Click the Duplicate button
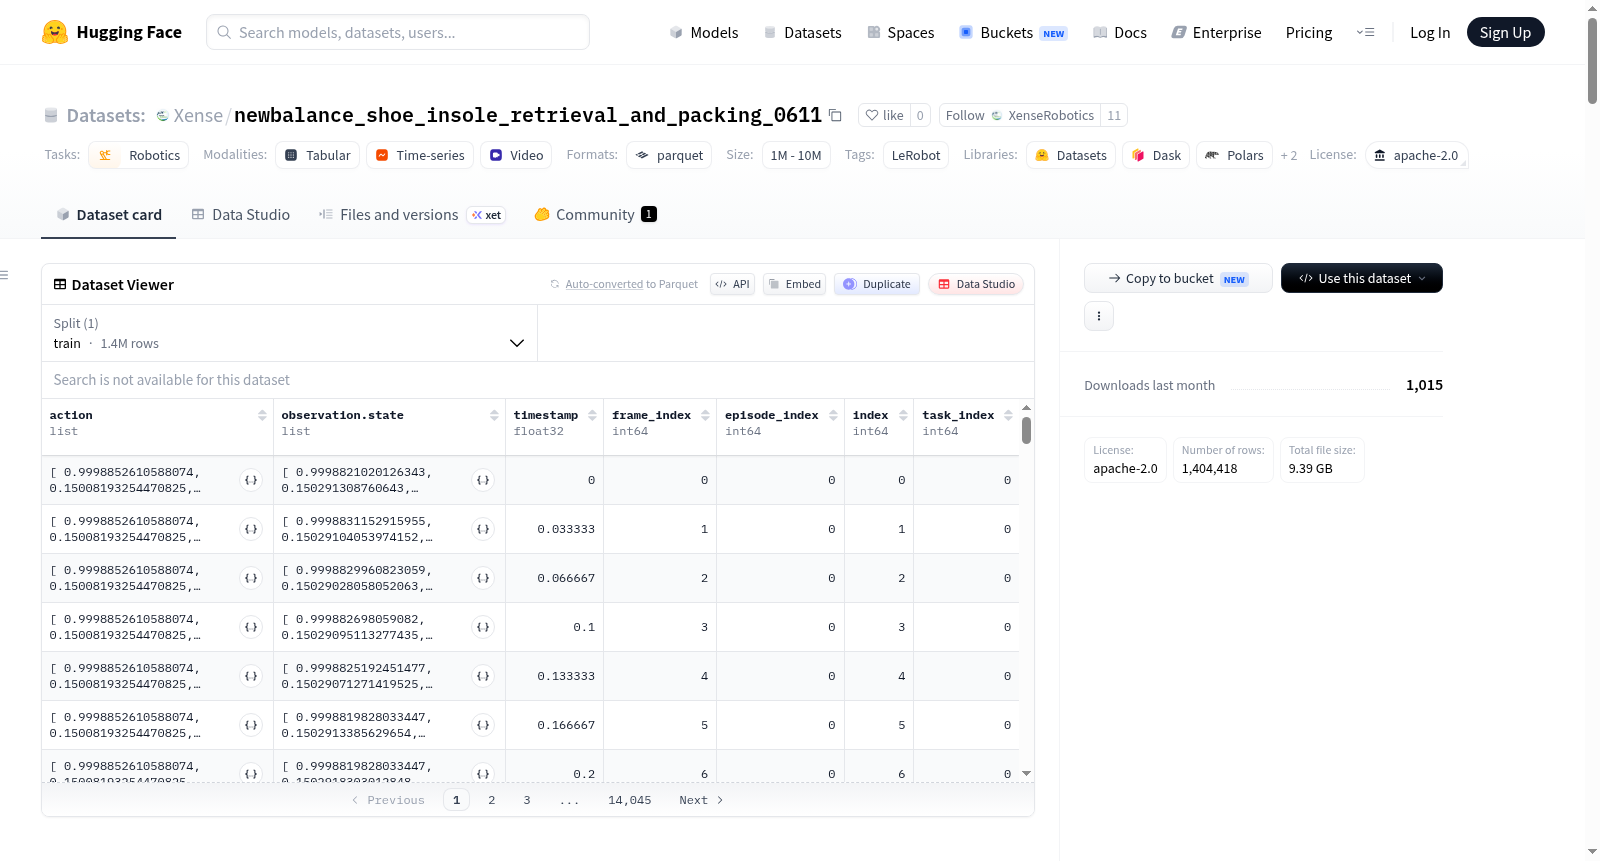 click(877, 284)
